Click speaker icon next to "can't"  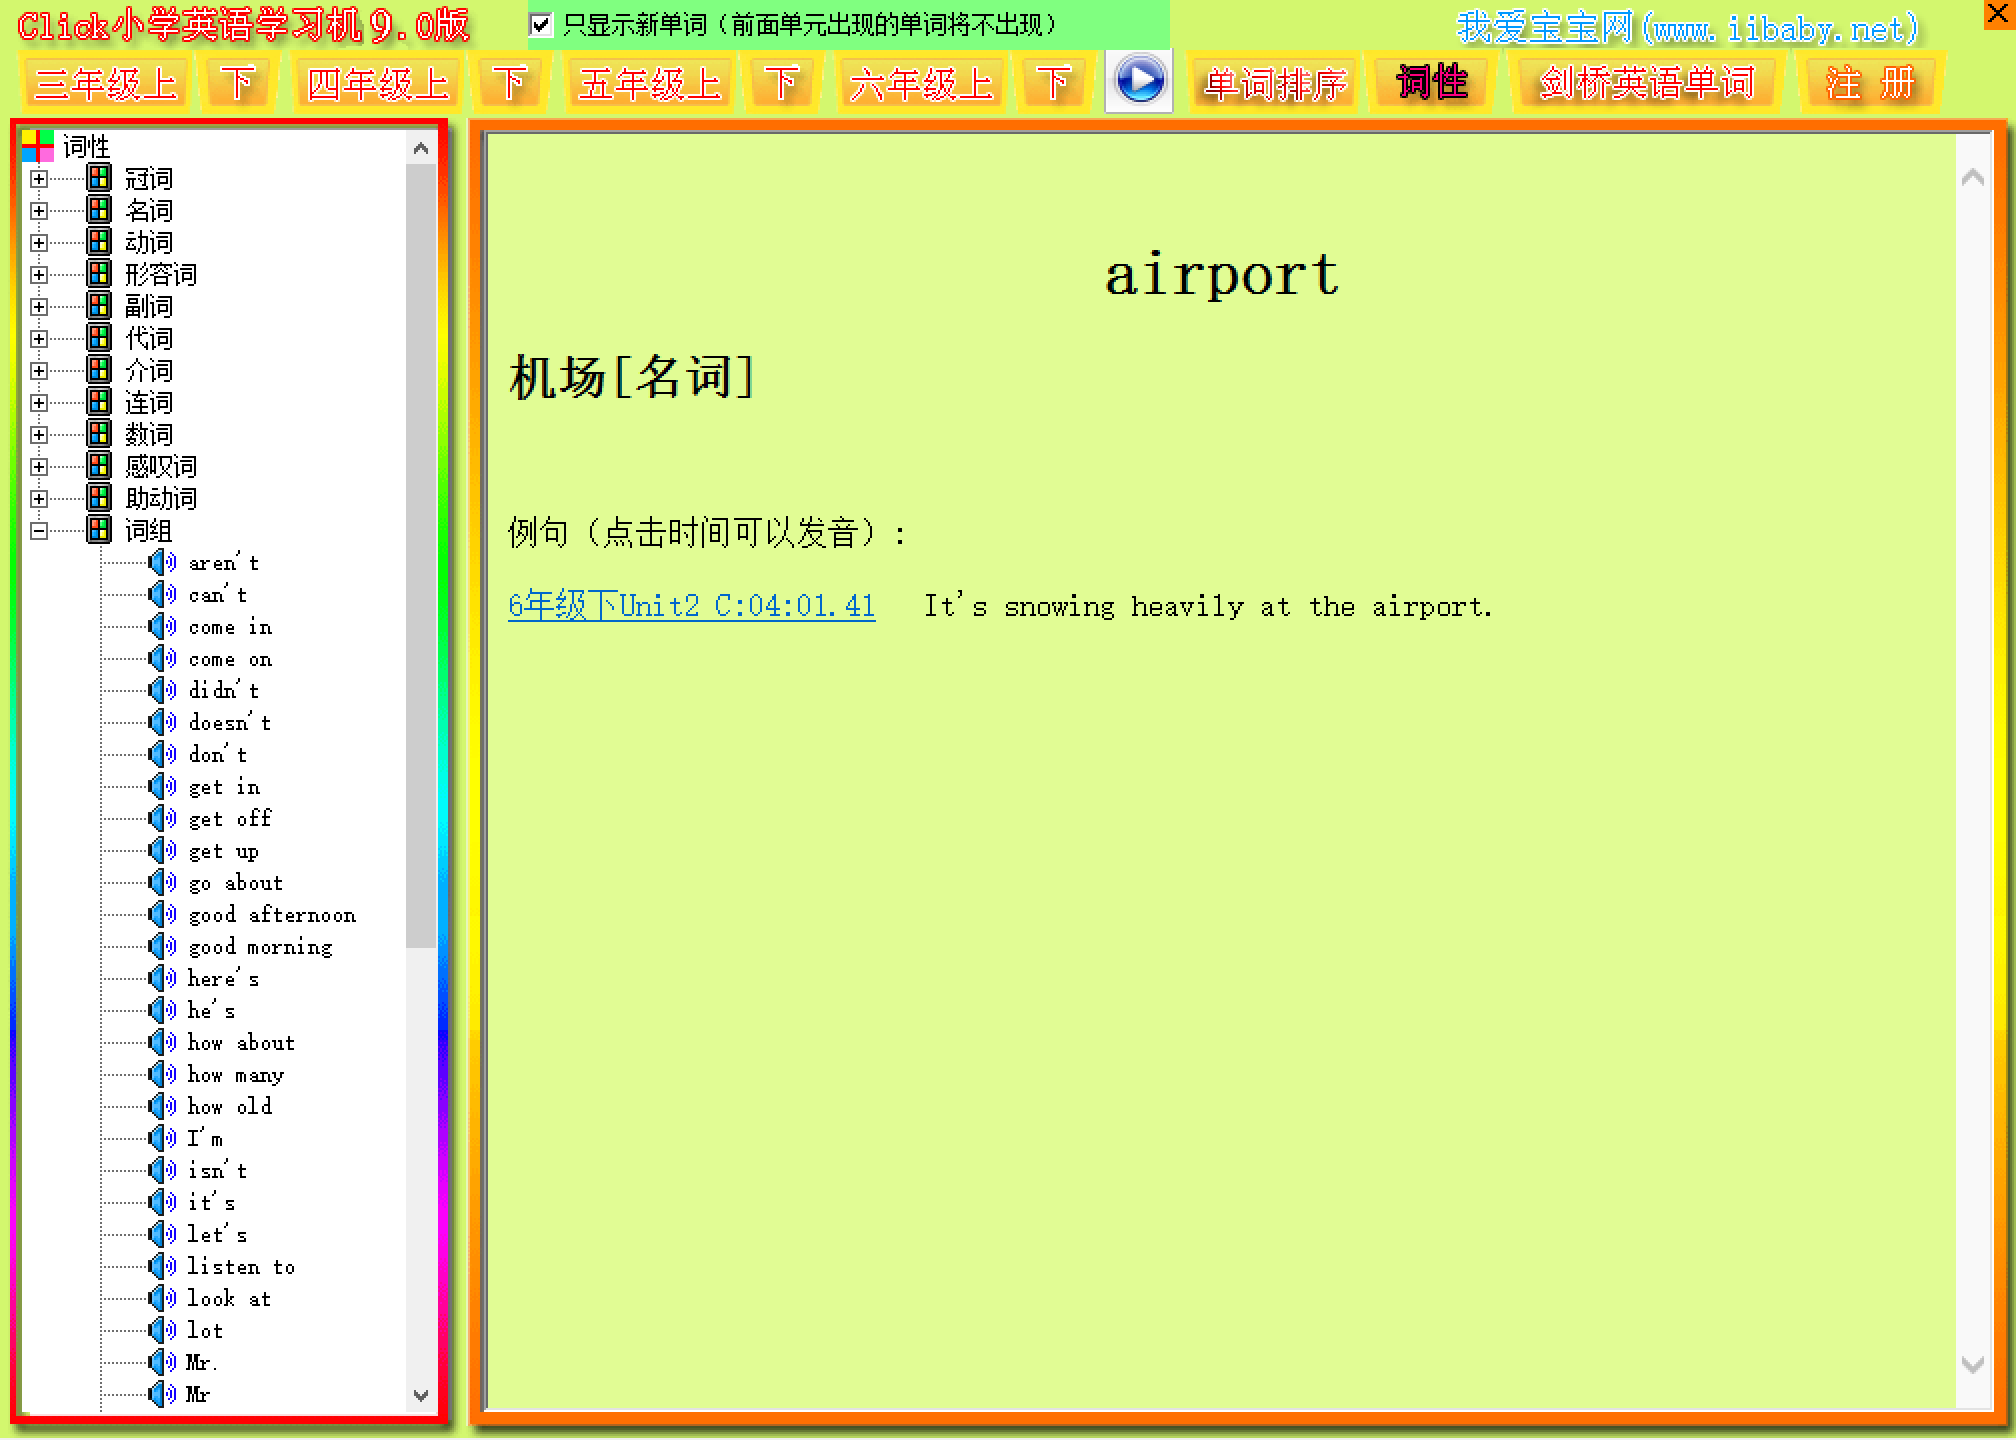pos(162,595)
